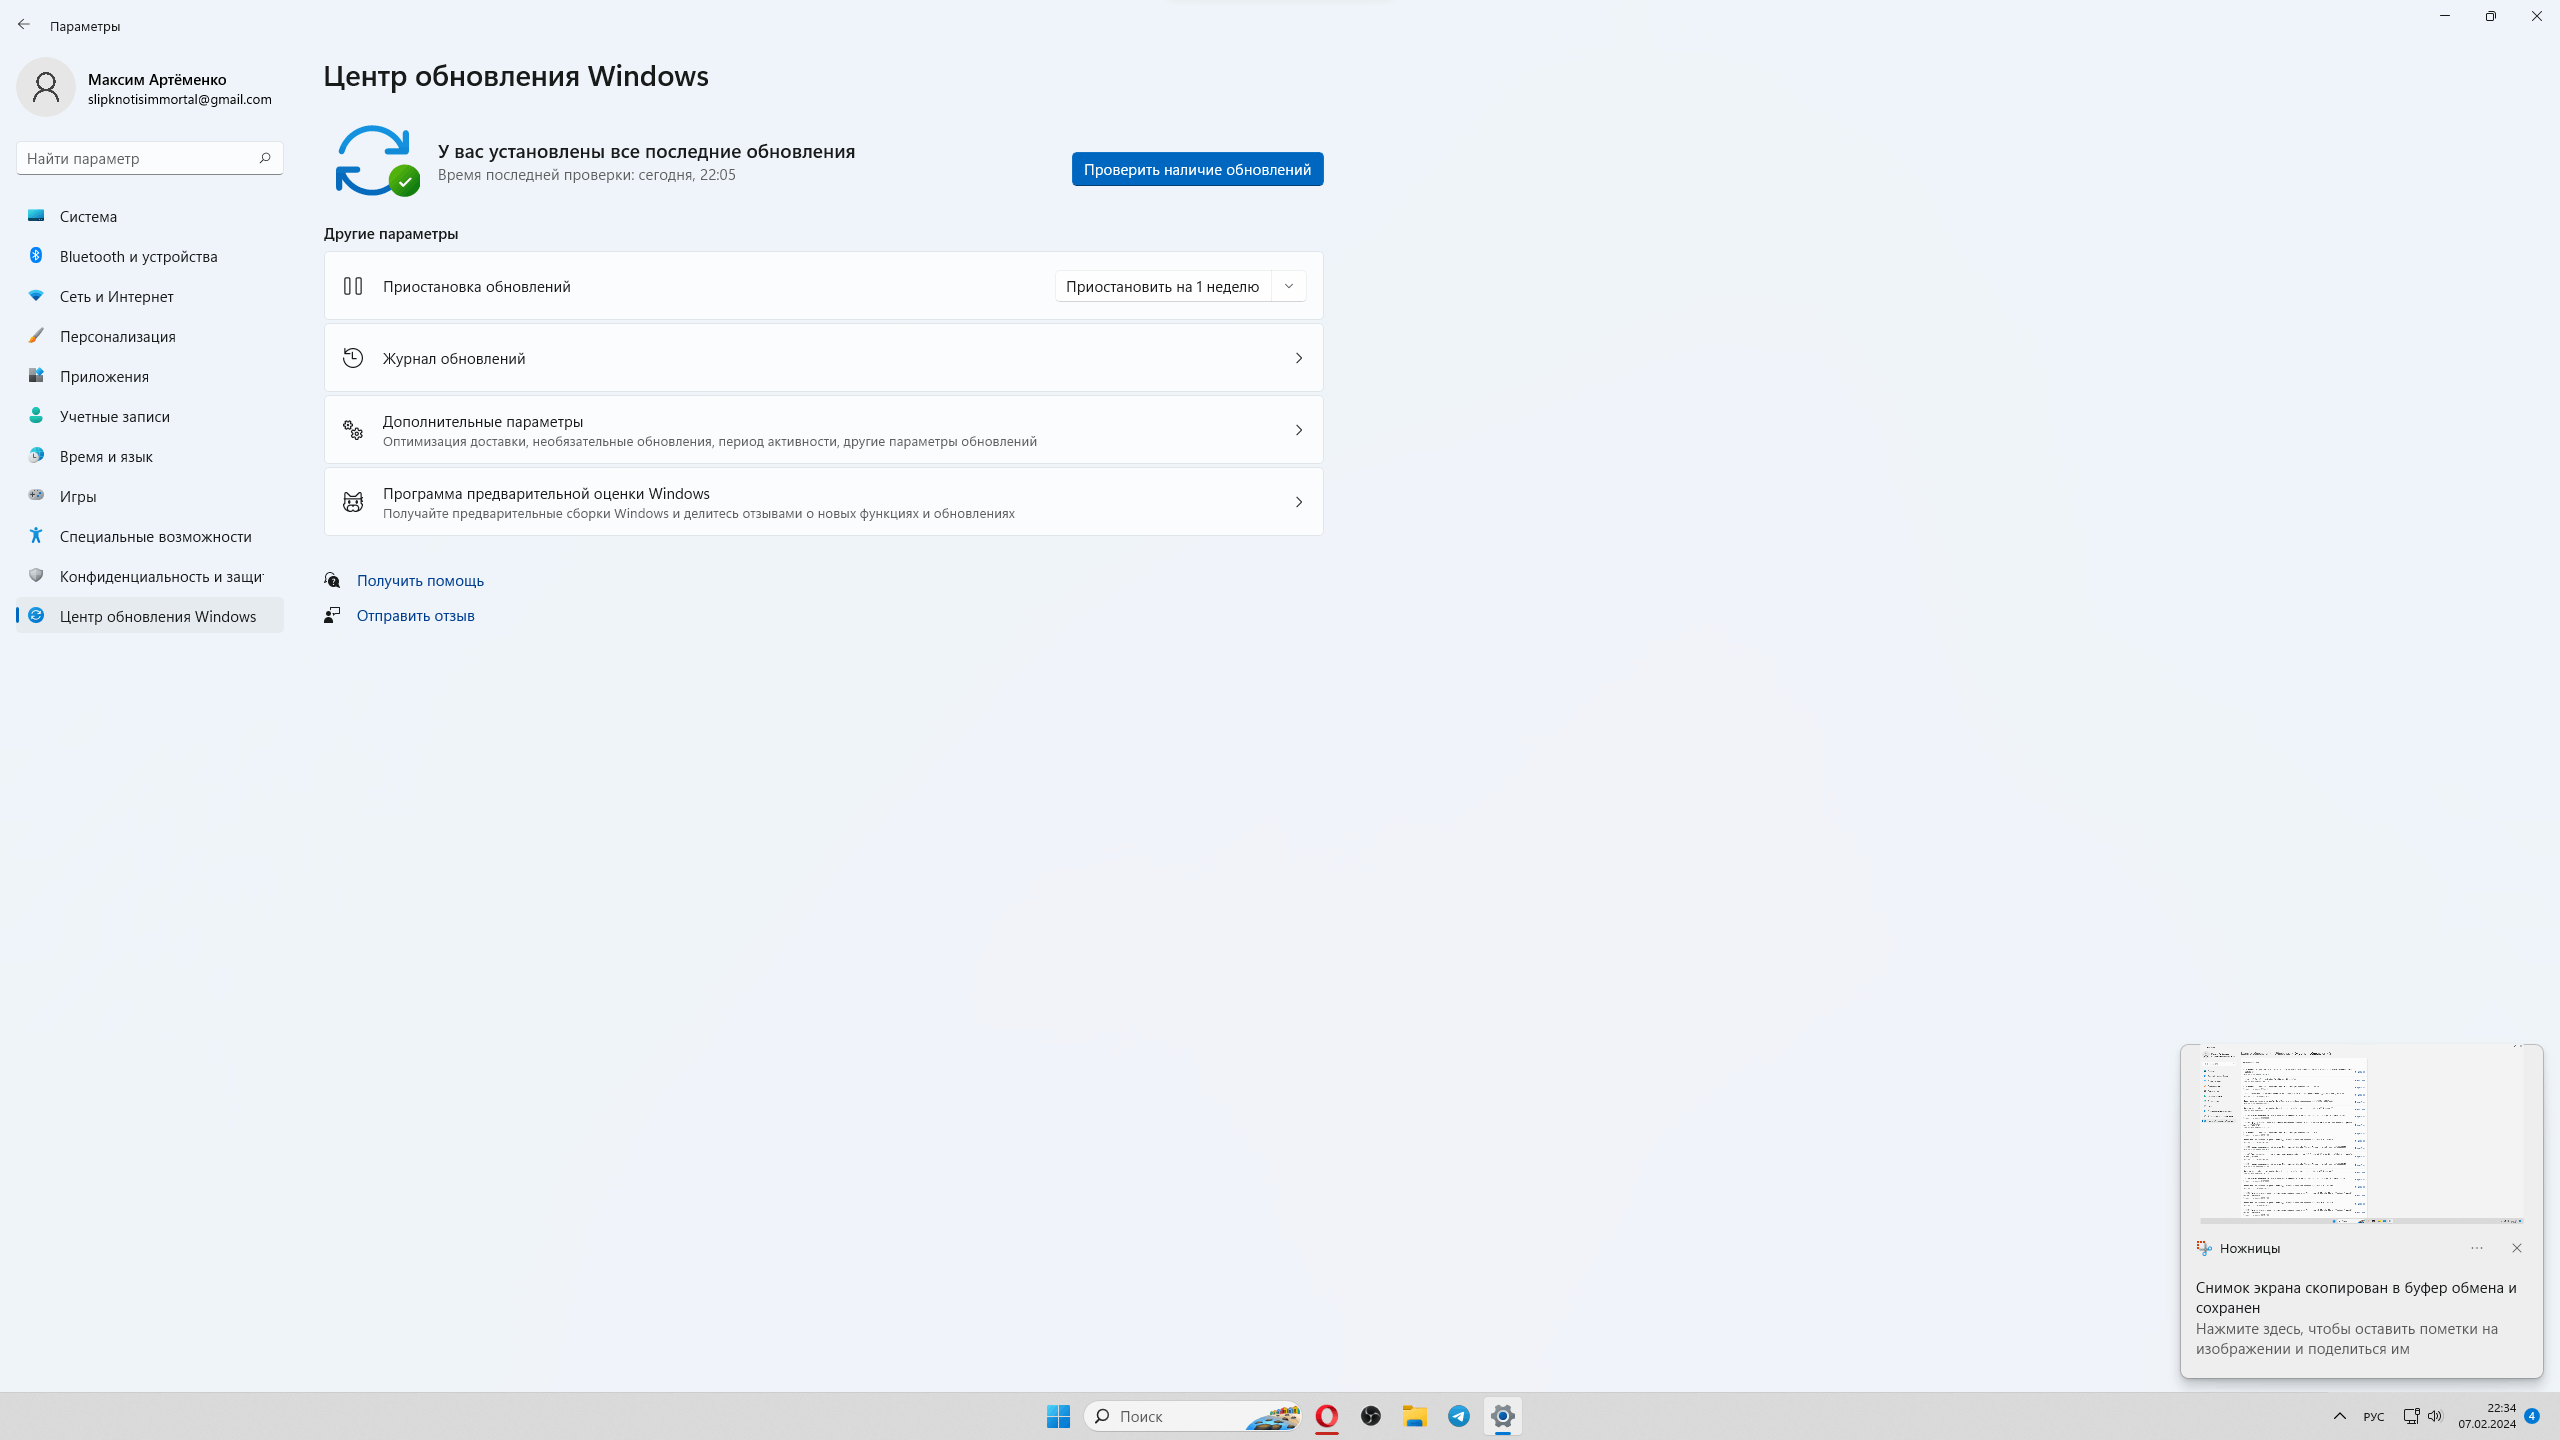Click the network tray icon
The width and height of the screenshot is (2560, 1440).
(x=2411, y=1416)
